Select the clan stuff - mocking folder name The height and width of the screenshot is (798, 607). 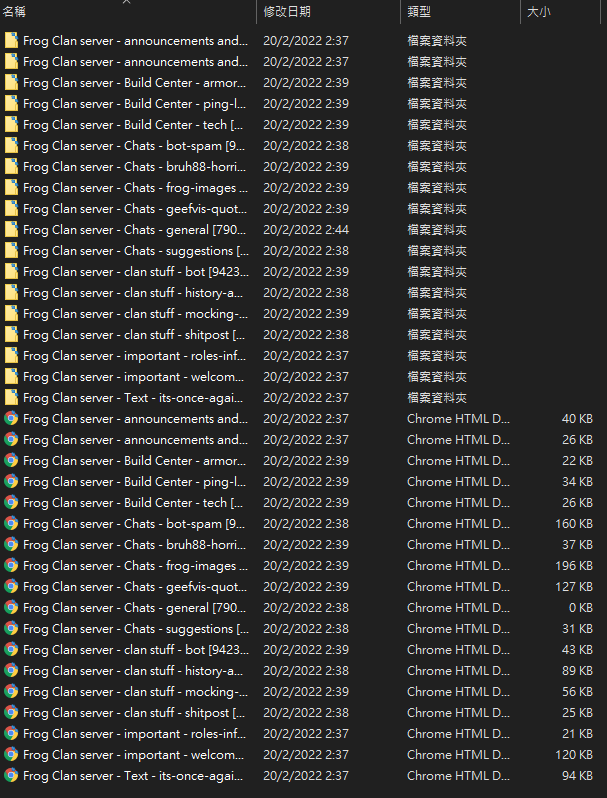point(135,314)
